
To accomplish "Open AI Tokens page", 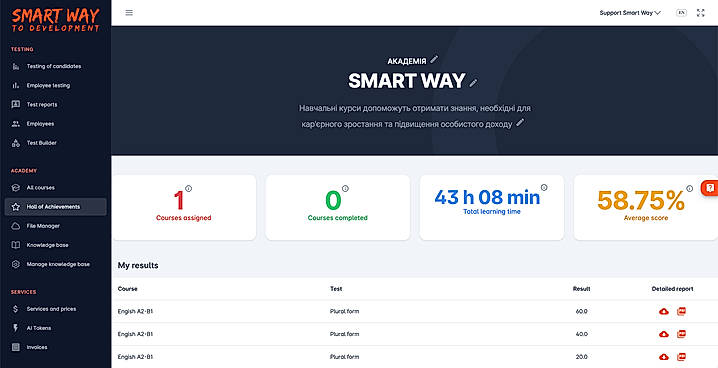I will pyautogui.click(x=38, y=328).
